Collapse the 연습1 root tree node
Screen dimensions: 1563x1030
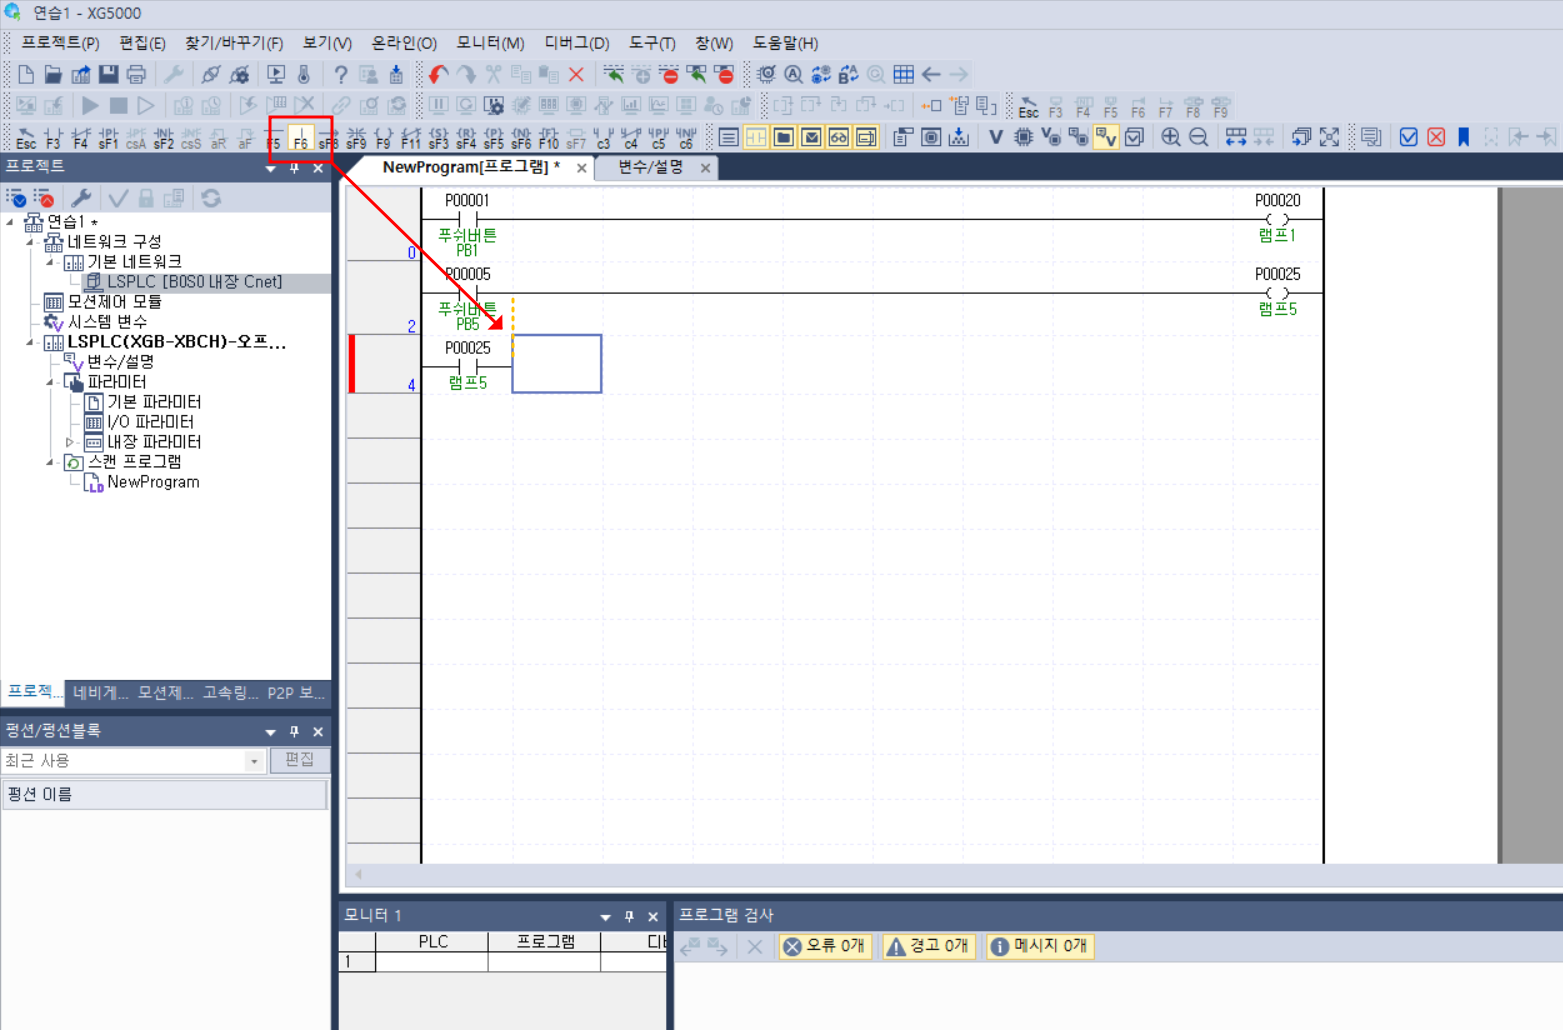(x=11, y=222)
